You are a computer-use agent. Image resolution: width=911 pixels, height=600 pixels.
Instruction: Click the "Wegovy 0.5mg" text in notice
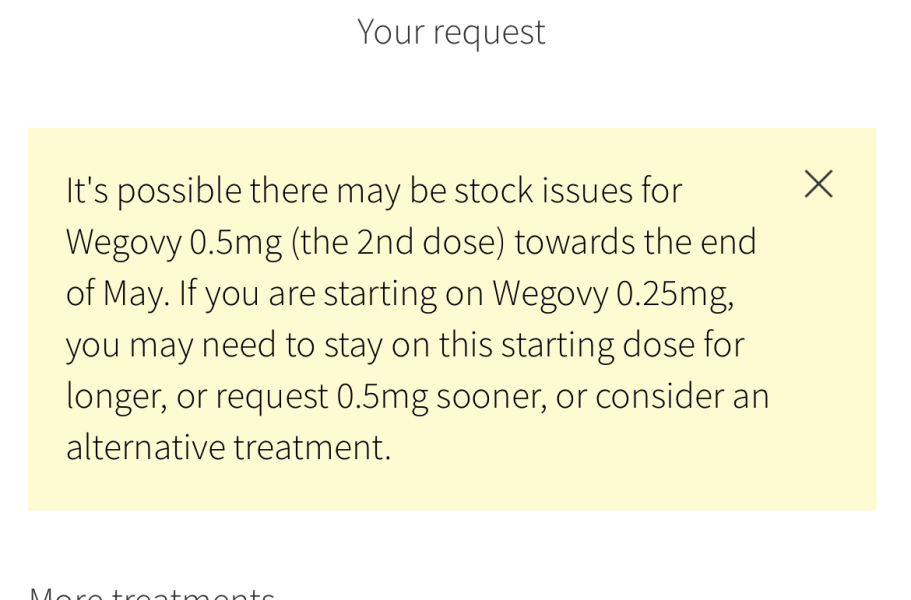click(173, 242)
